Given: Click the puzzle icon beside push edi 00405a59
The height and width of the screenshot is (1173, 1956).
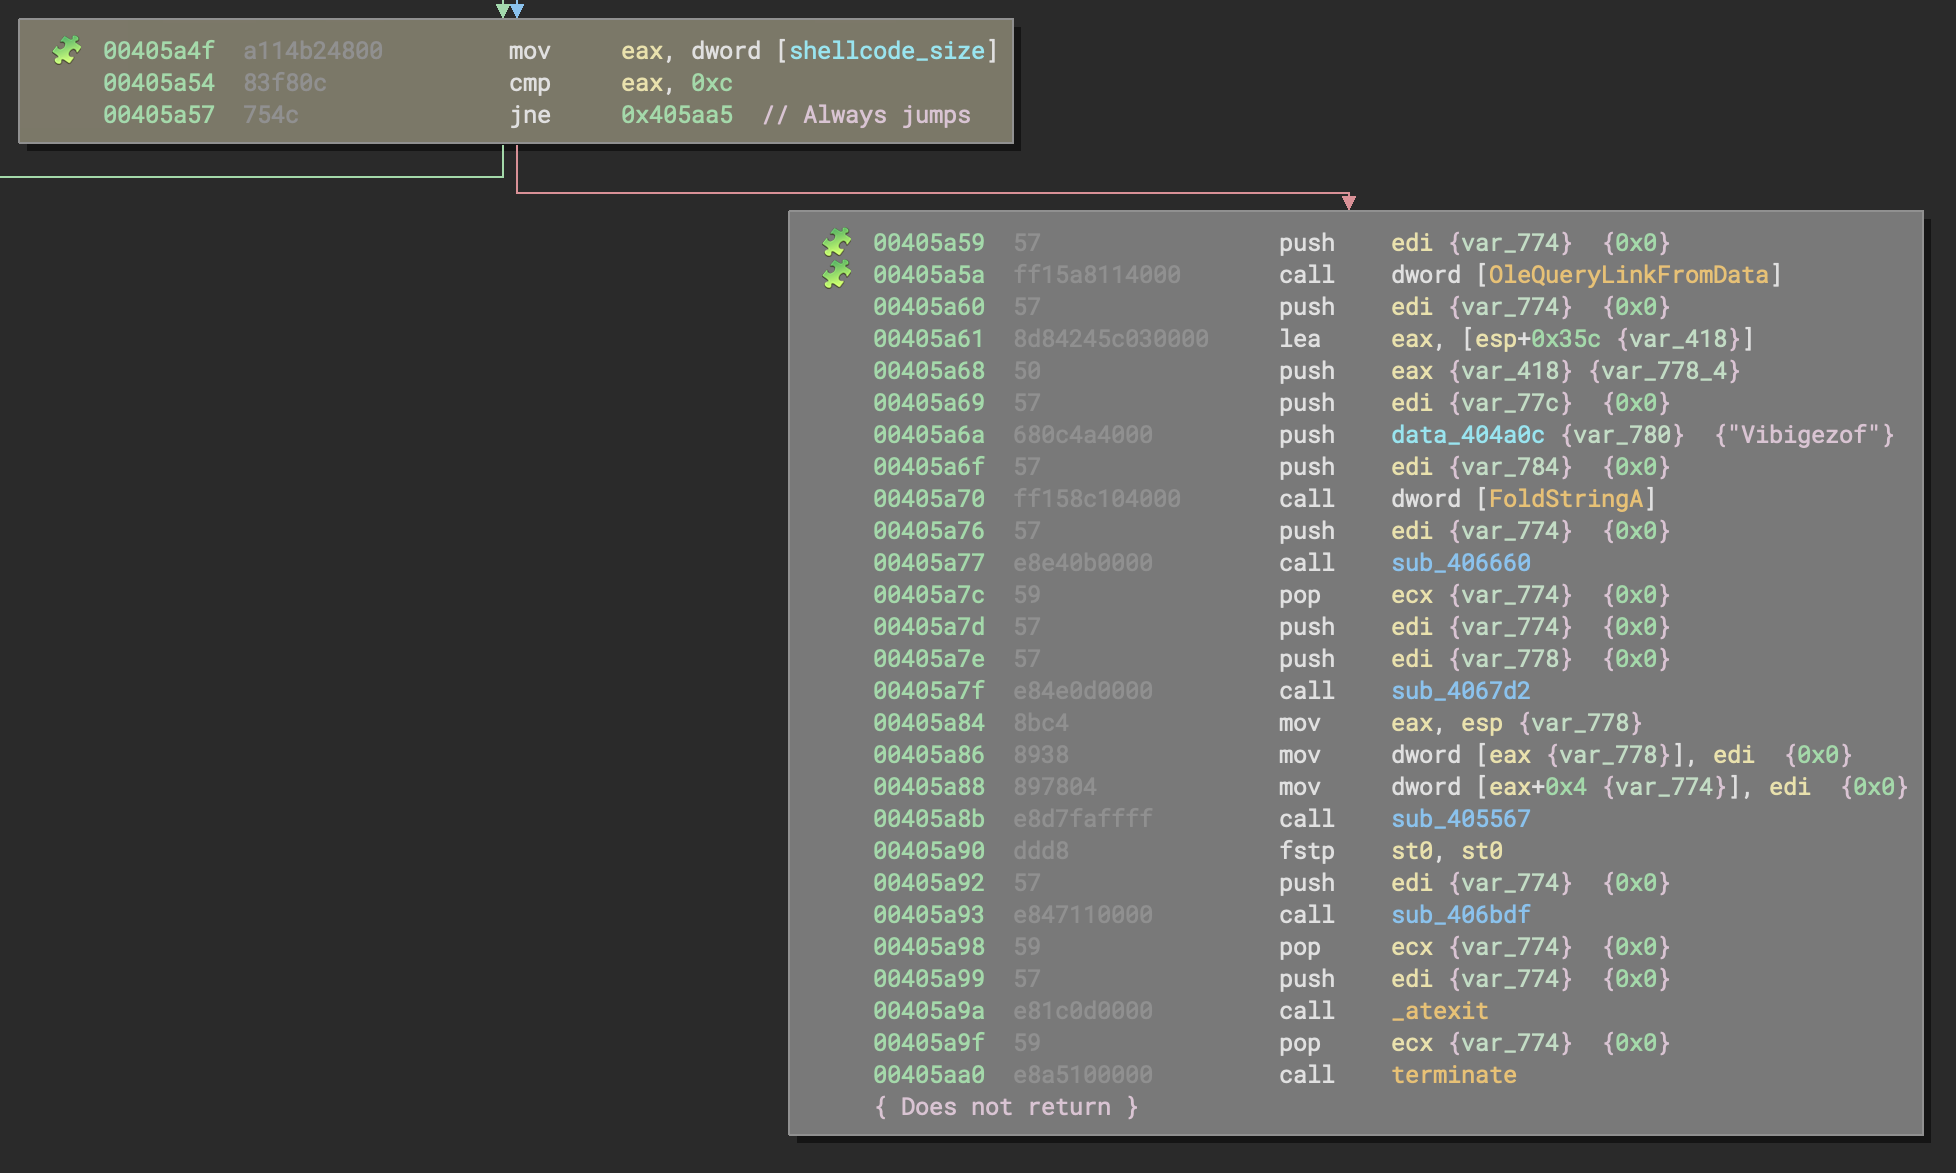Looking at the screenshot, I should 838,242.
